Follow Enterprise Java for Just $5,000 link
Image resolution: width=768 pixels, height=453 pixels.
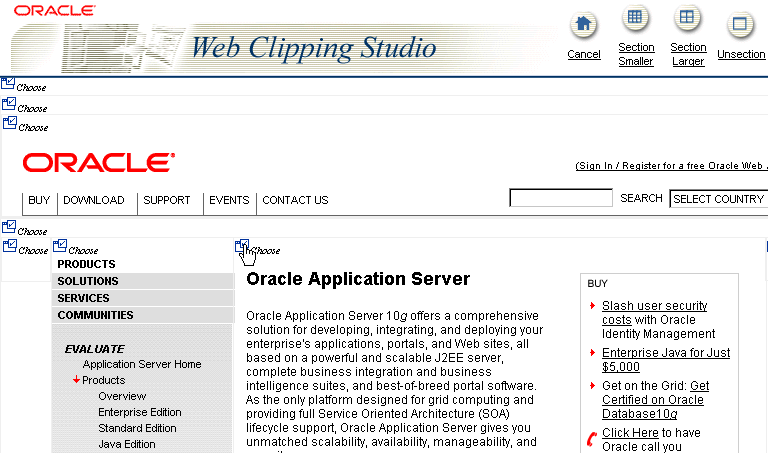(x=666, y=360)
